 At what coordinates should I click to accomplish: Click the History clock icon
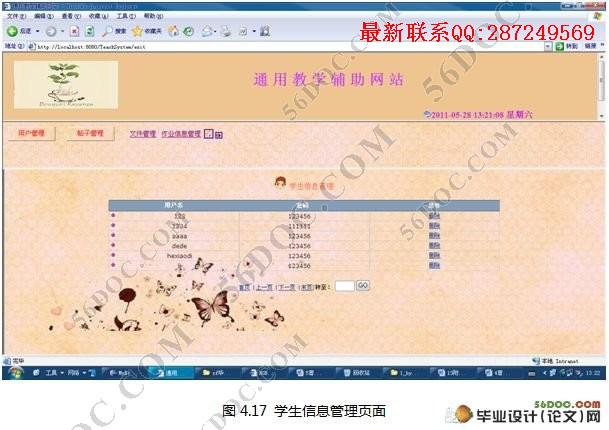click(x=188, y=31)
